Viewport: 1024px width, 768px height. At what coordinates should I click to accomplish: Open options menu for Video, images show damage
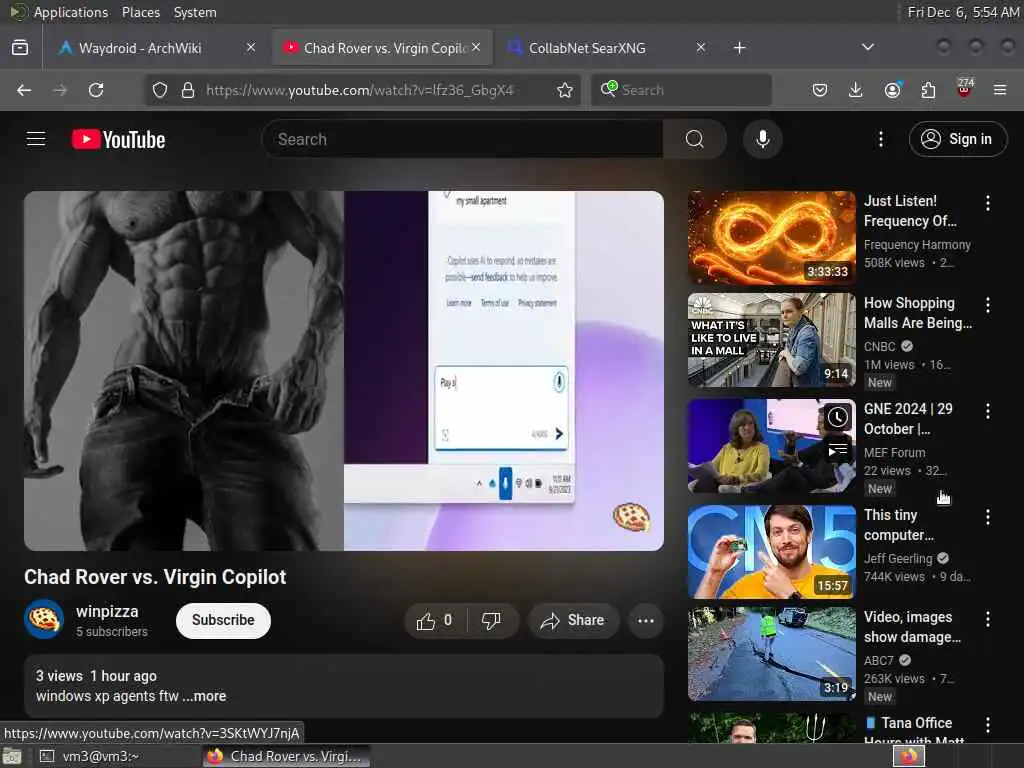tap(987, 619)
